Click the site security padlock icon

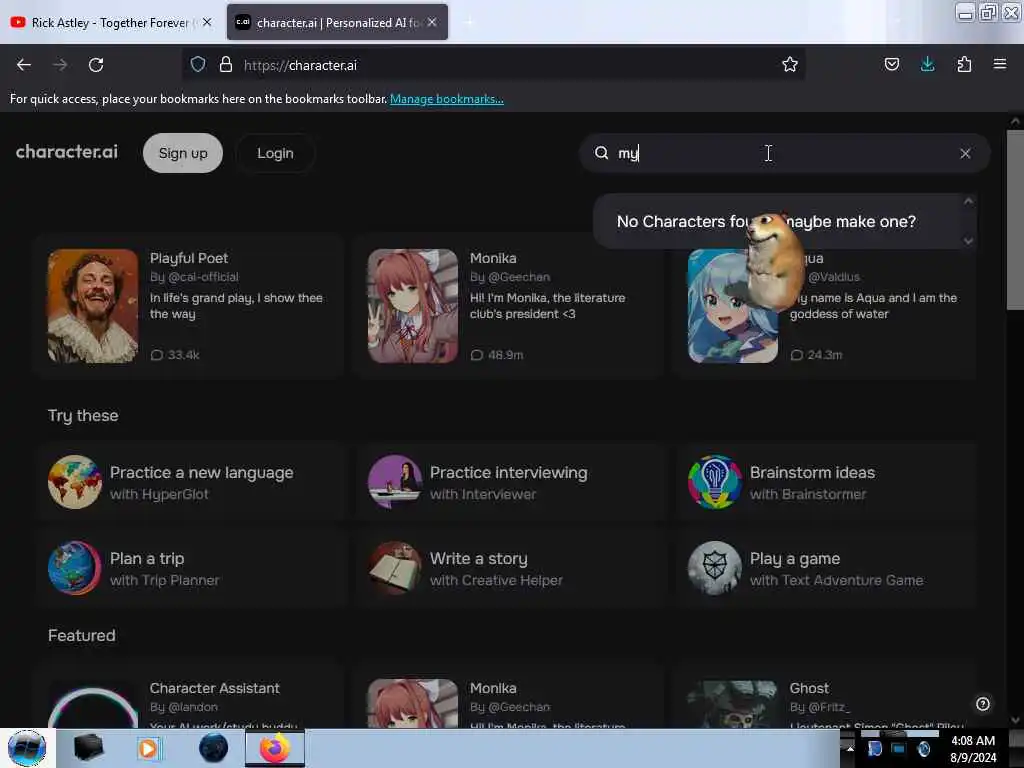225,65
